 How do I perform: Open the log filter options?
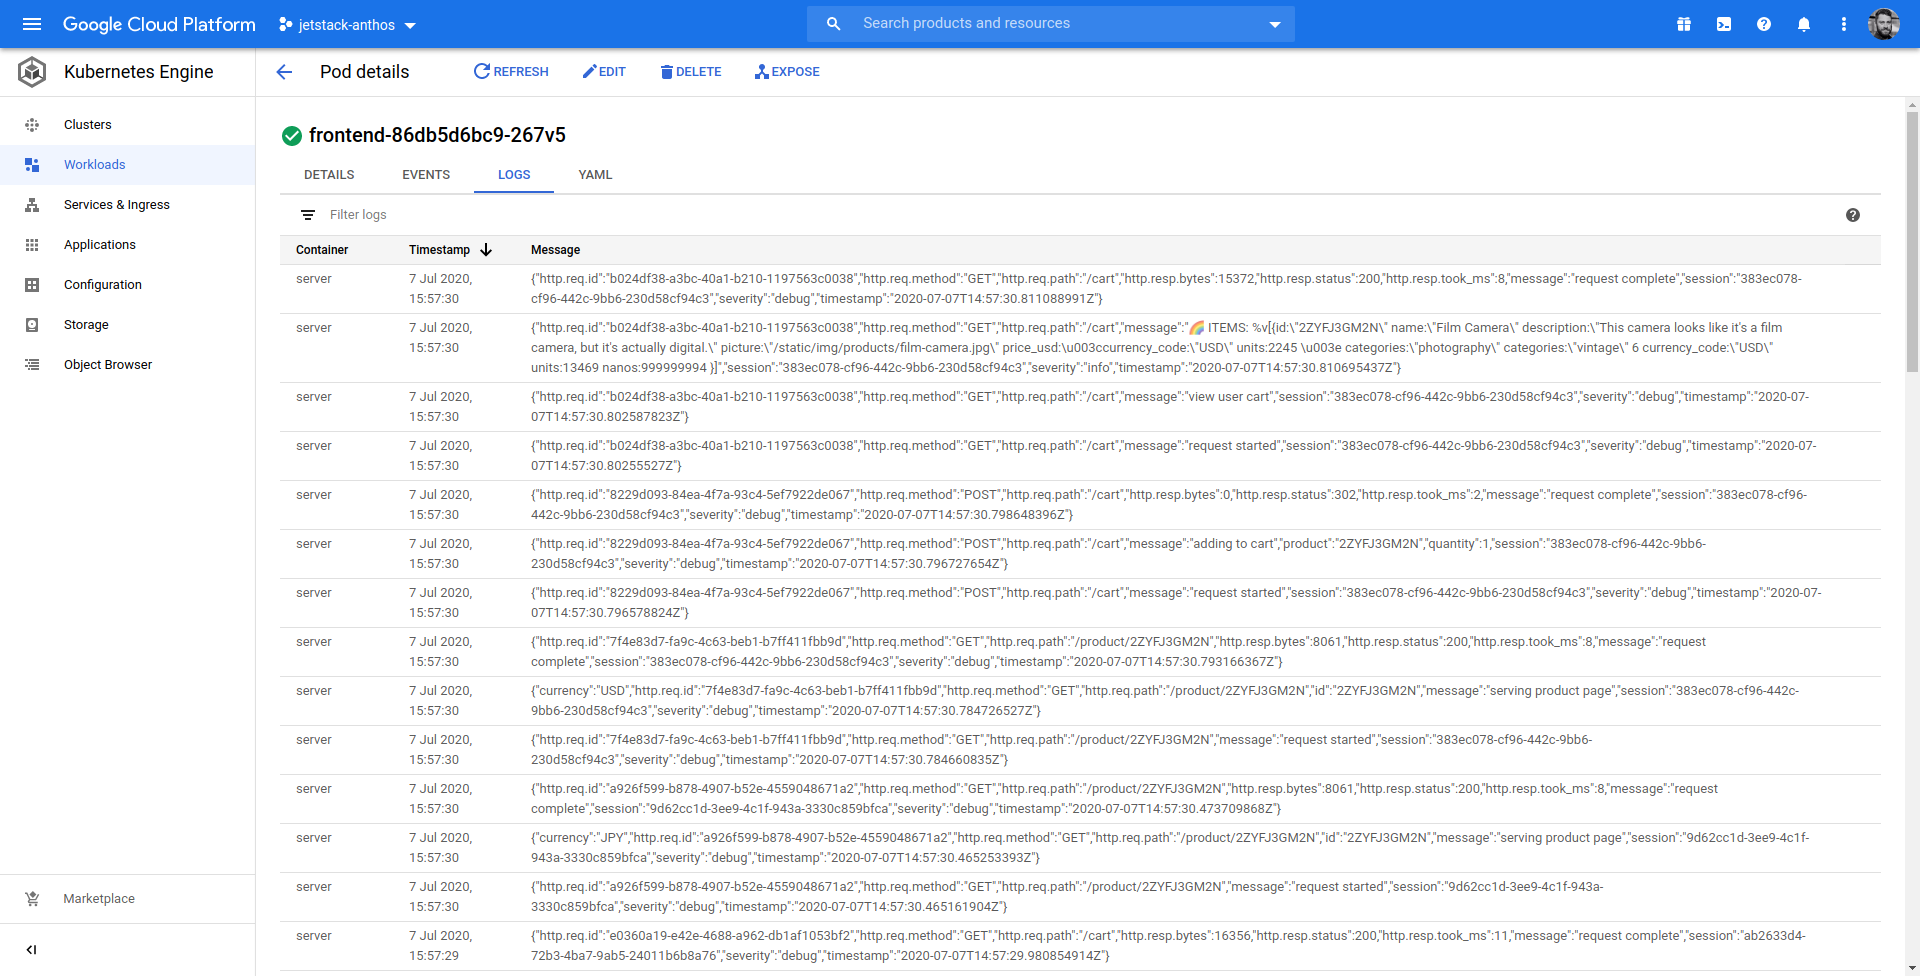(x=306, y=214)
